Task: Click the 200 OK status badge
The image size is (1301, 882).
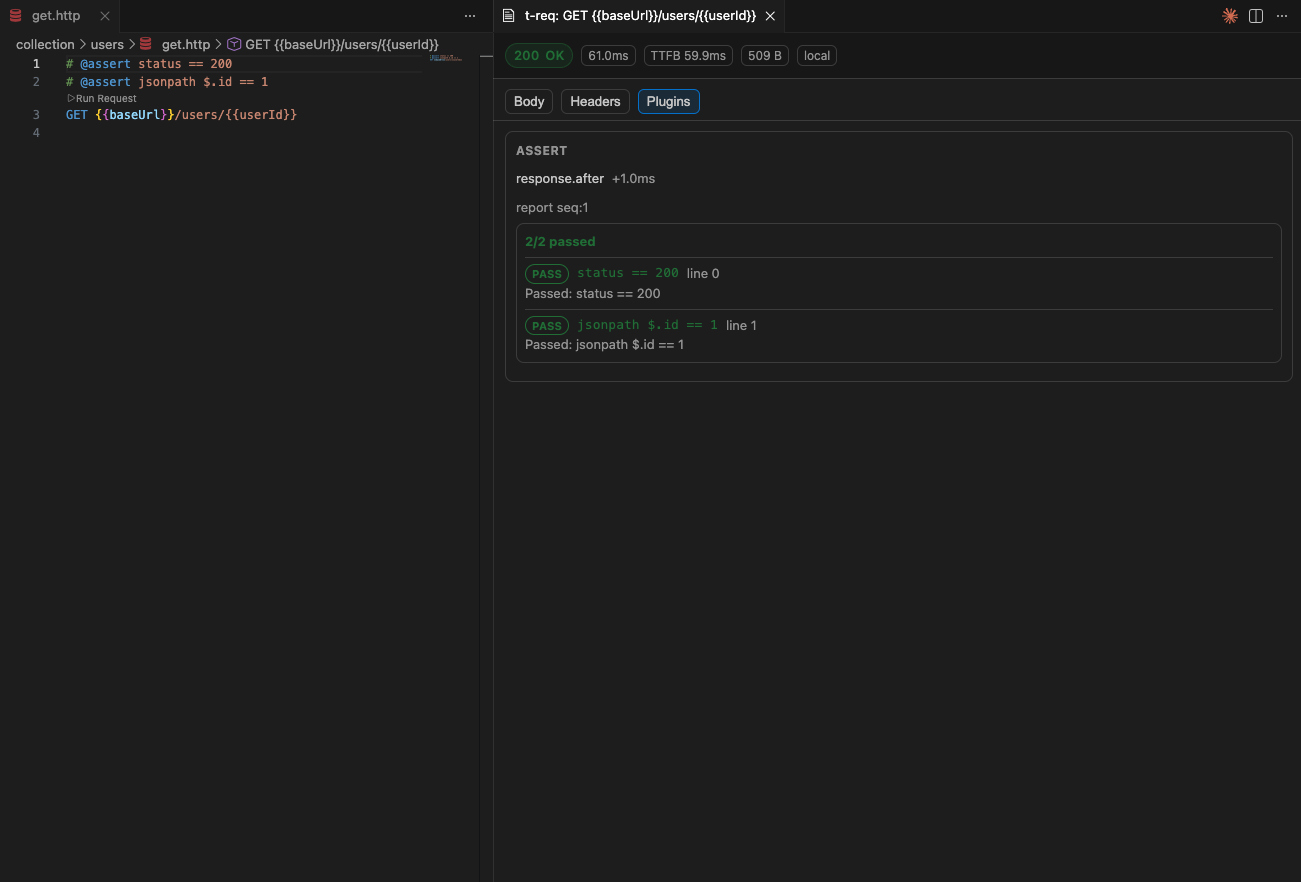Action: pyautogui.click(x=538, y=55)
